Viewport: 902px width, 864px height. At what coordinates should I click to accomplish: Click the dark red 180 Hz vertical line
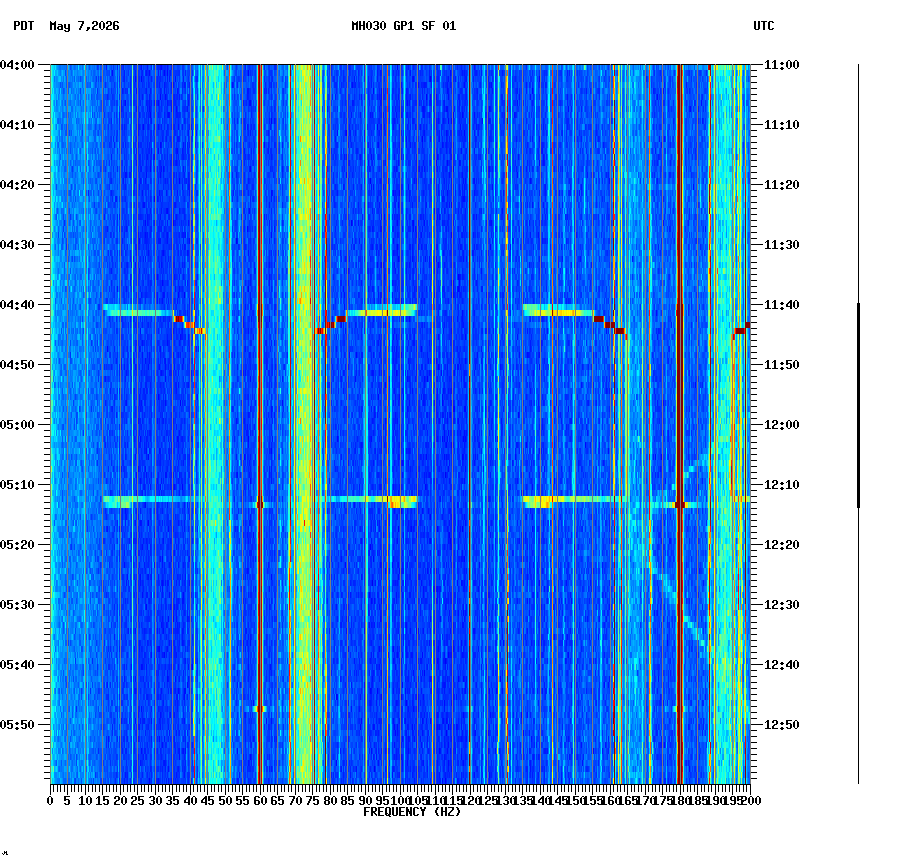[680, 424]
